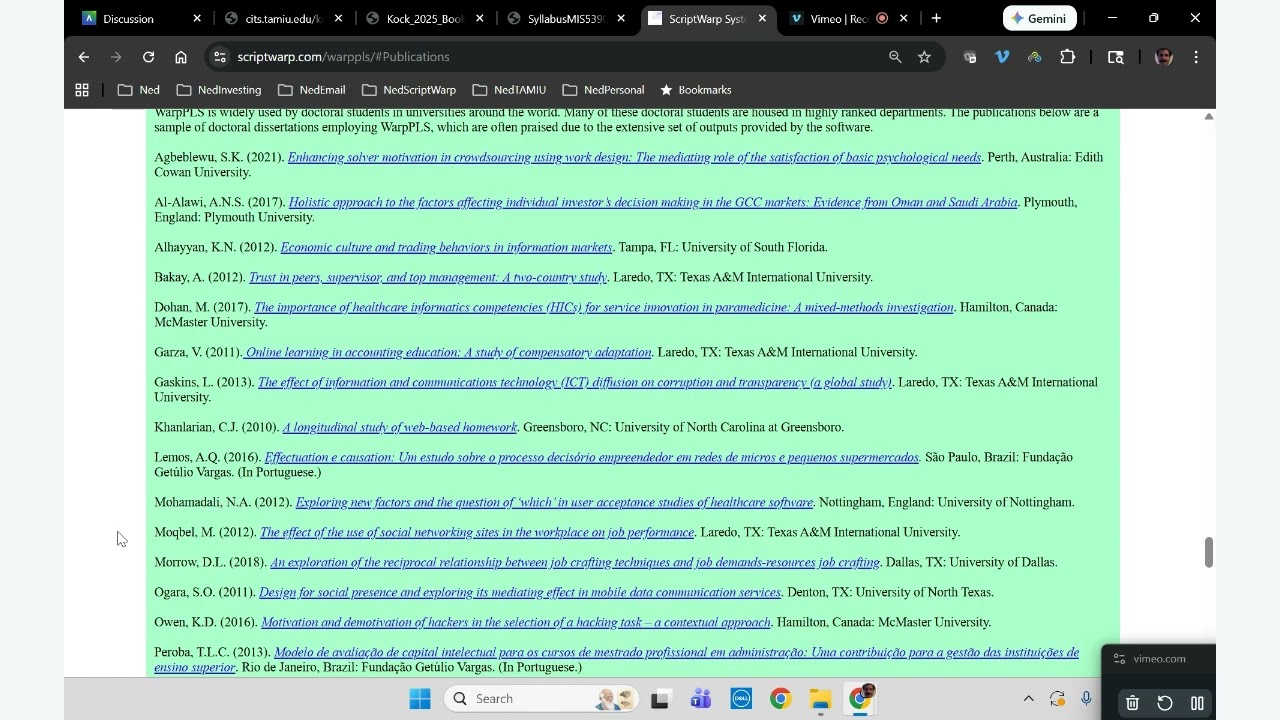The width and height of the screenshot is (1280, 720).
Task: Open the NedInvesting bookmarks folder
Action: (x=220, y=90)
